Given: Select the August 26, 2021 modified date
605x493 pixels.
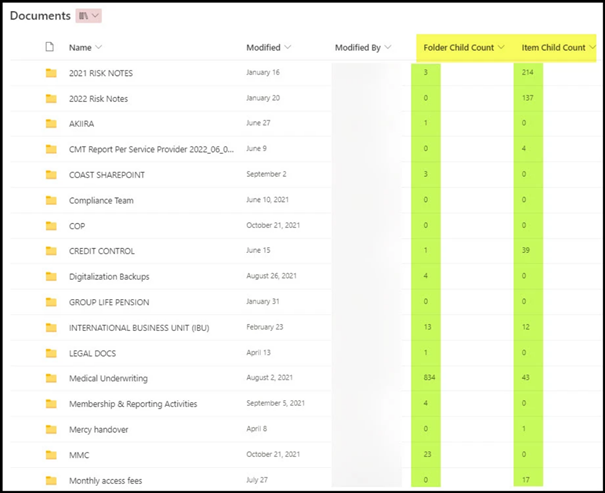Looking at the screenshot, I should tap(272, 276).
